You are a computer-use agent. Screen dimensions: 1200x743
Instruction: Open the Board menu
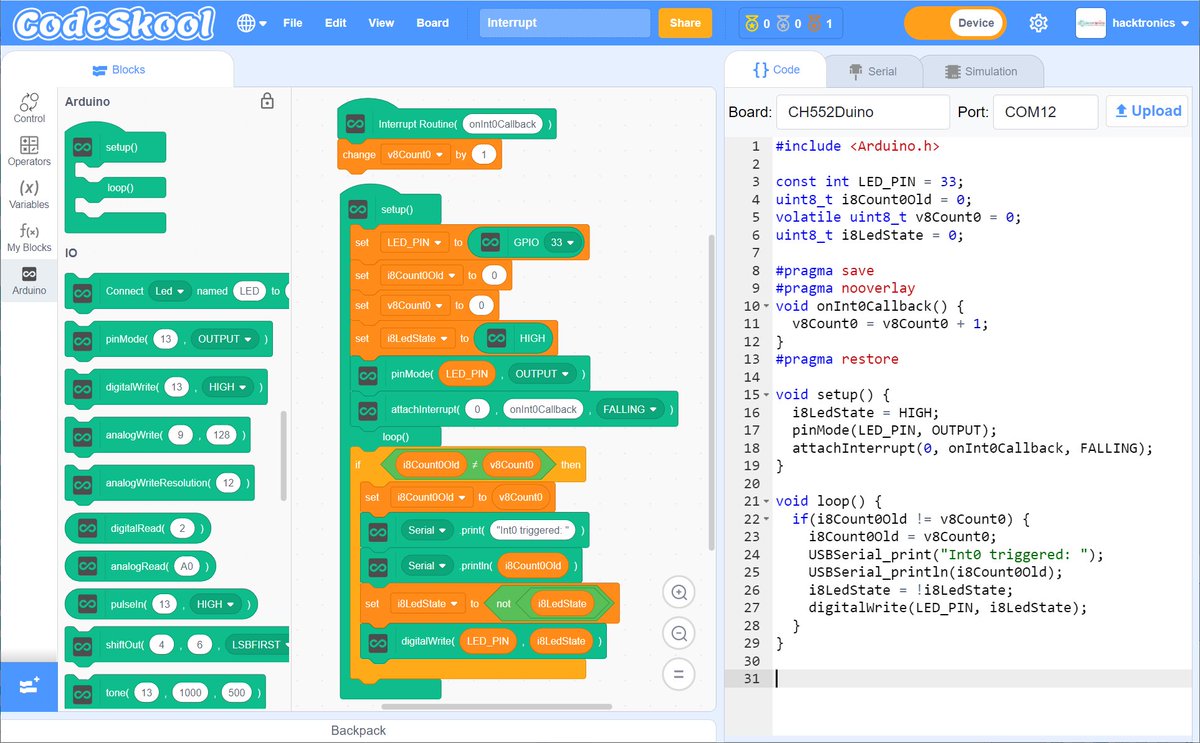pyautogui.click(x=433, y=23)
